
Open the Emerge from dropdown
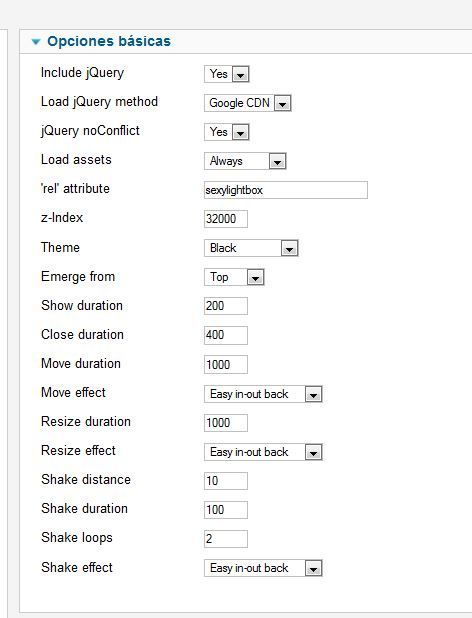[234, 277]
